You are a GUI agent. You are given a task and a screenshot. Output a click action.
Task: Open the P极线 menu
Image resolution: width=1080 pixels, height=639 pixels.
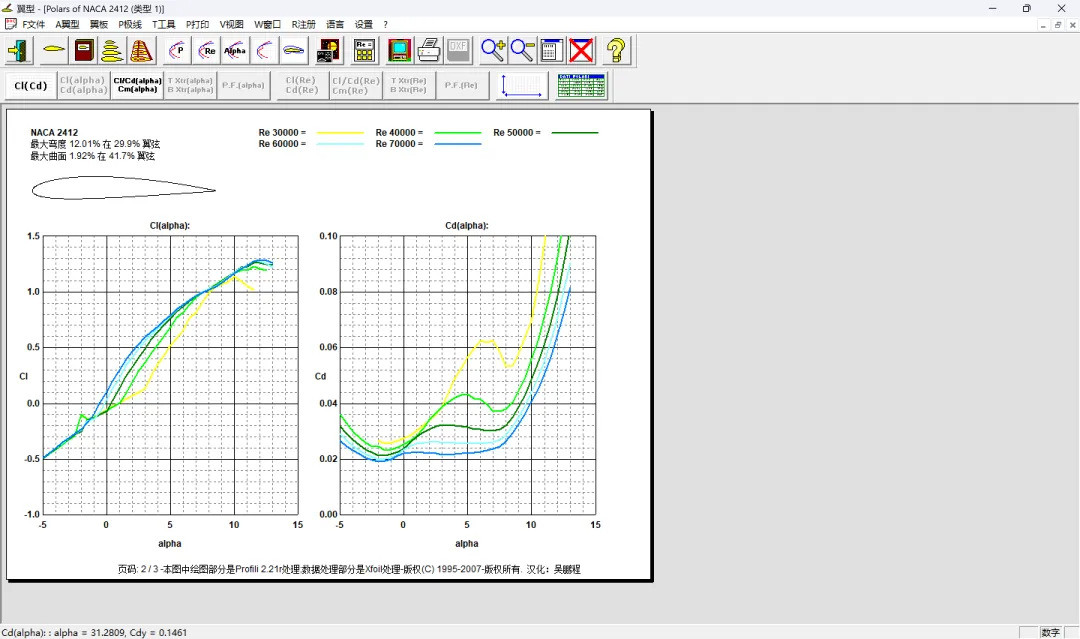coord(130,24)
